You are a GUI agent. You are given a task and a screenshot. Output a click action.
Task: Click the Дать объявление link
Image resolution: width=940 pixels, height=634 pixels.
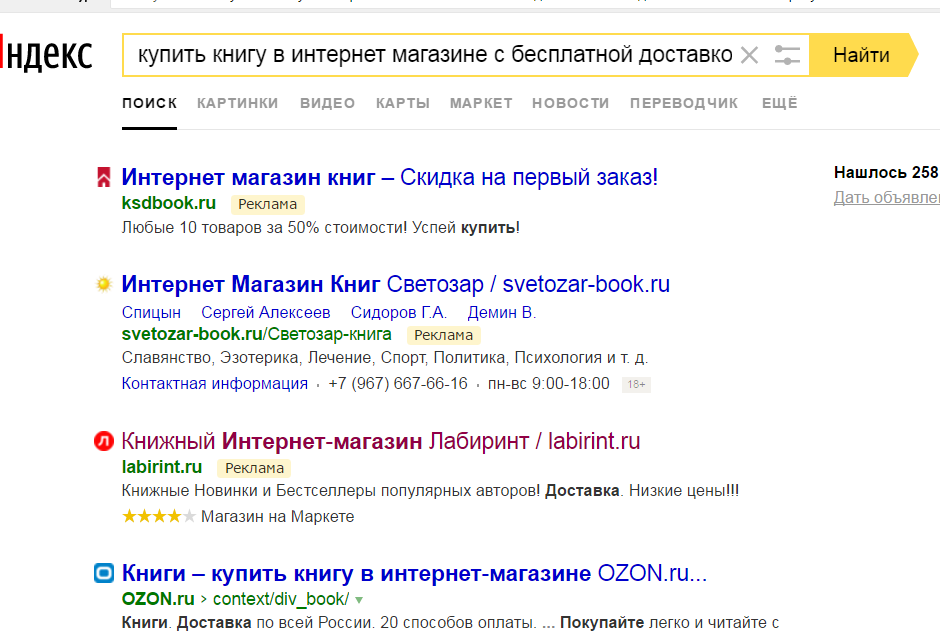(887, 197)
